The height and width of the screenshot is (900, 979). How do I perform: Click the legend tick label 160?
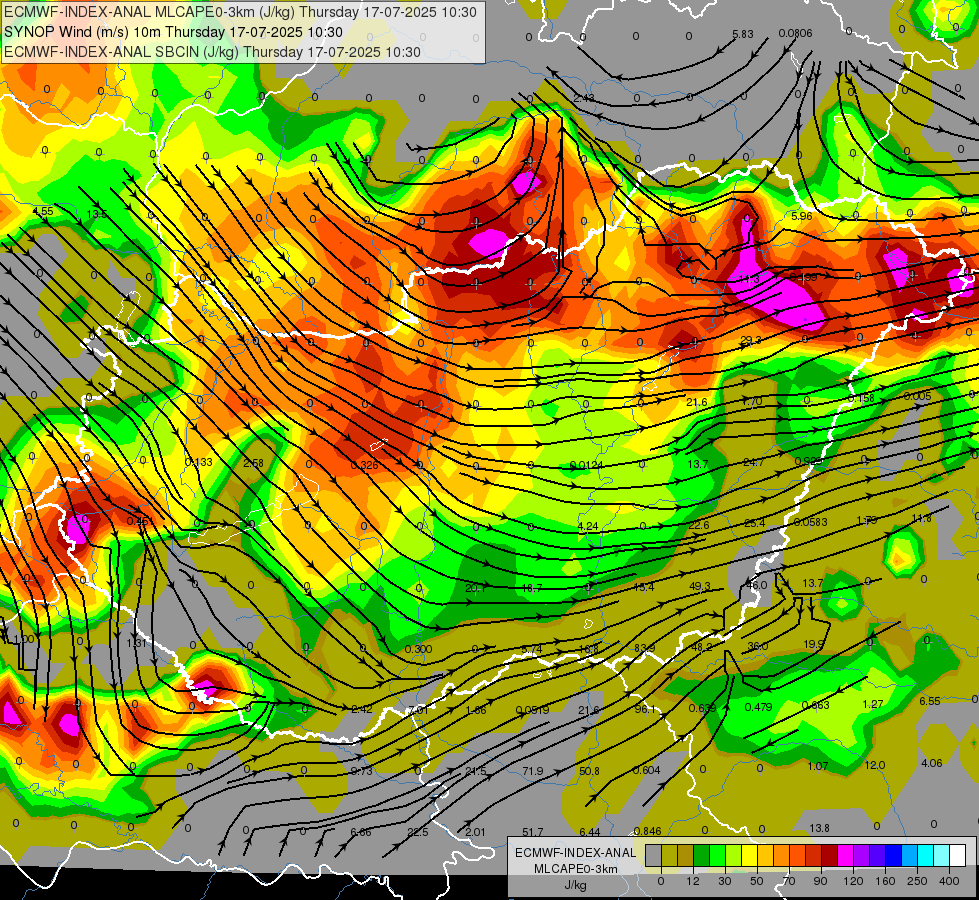click(x=885, y=881)
